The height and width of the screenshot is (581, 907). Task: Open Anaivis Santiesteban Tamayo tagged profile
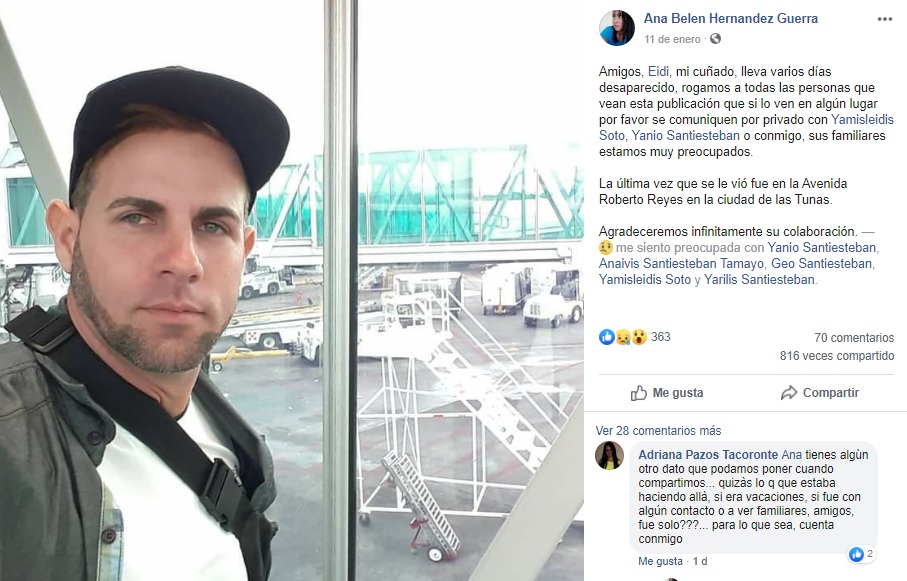pyautogui.click(x=681, y=263)
